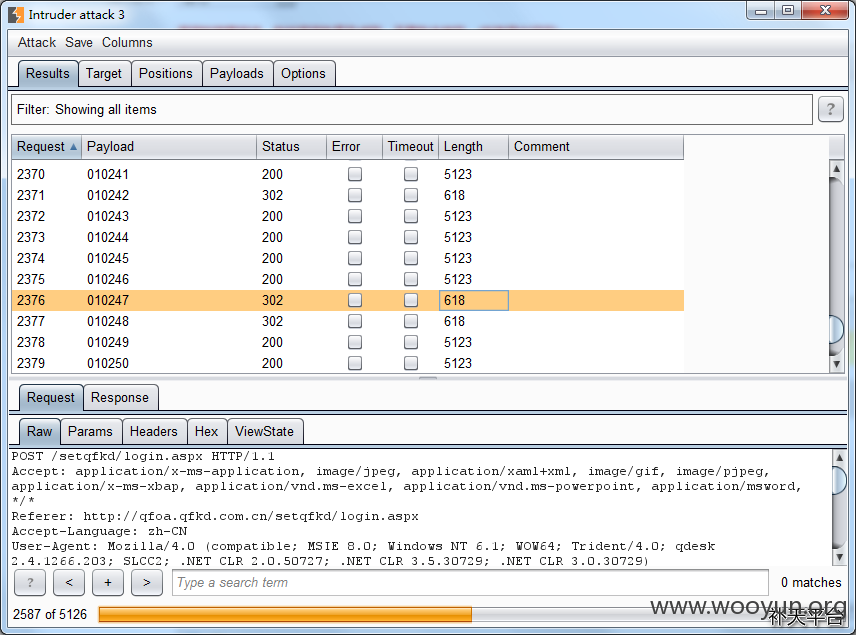Viewport: 856px width, 635px height.
Task: Tick the Timeout checkbox for request 2377
Action: tap(411, 321)
